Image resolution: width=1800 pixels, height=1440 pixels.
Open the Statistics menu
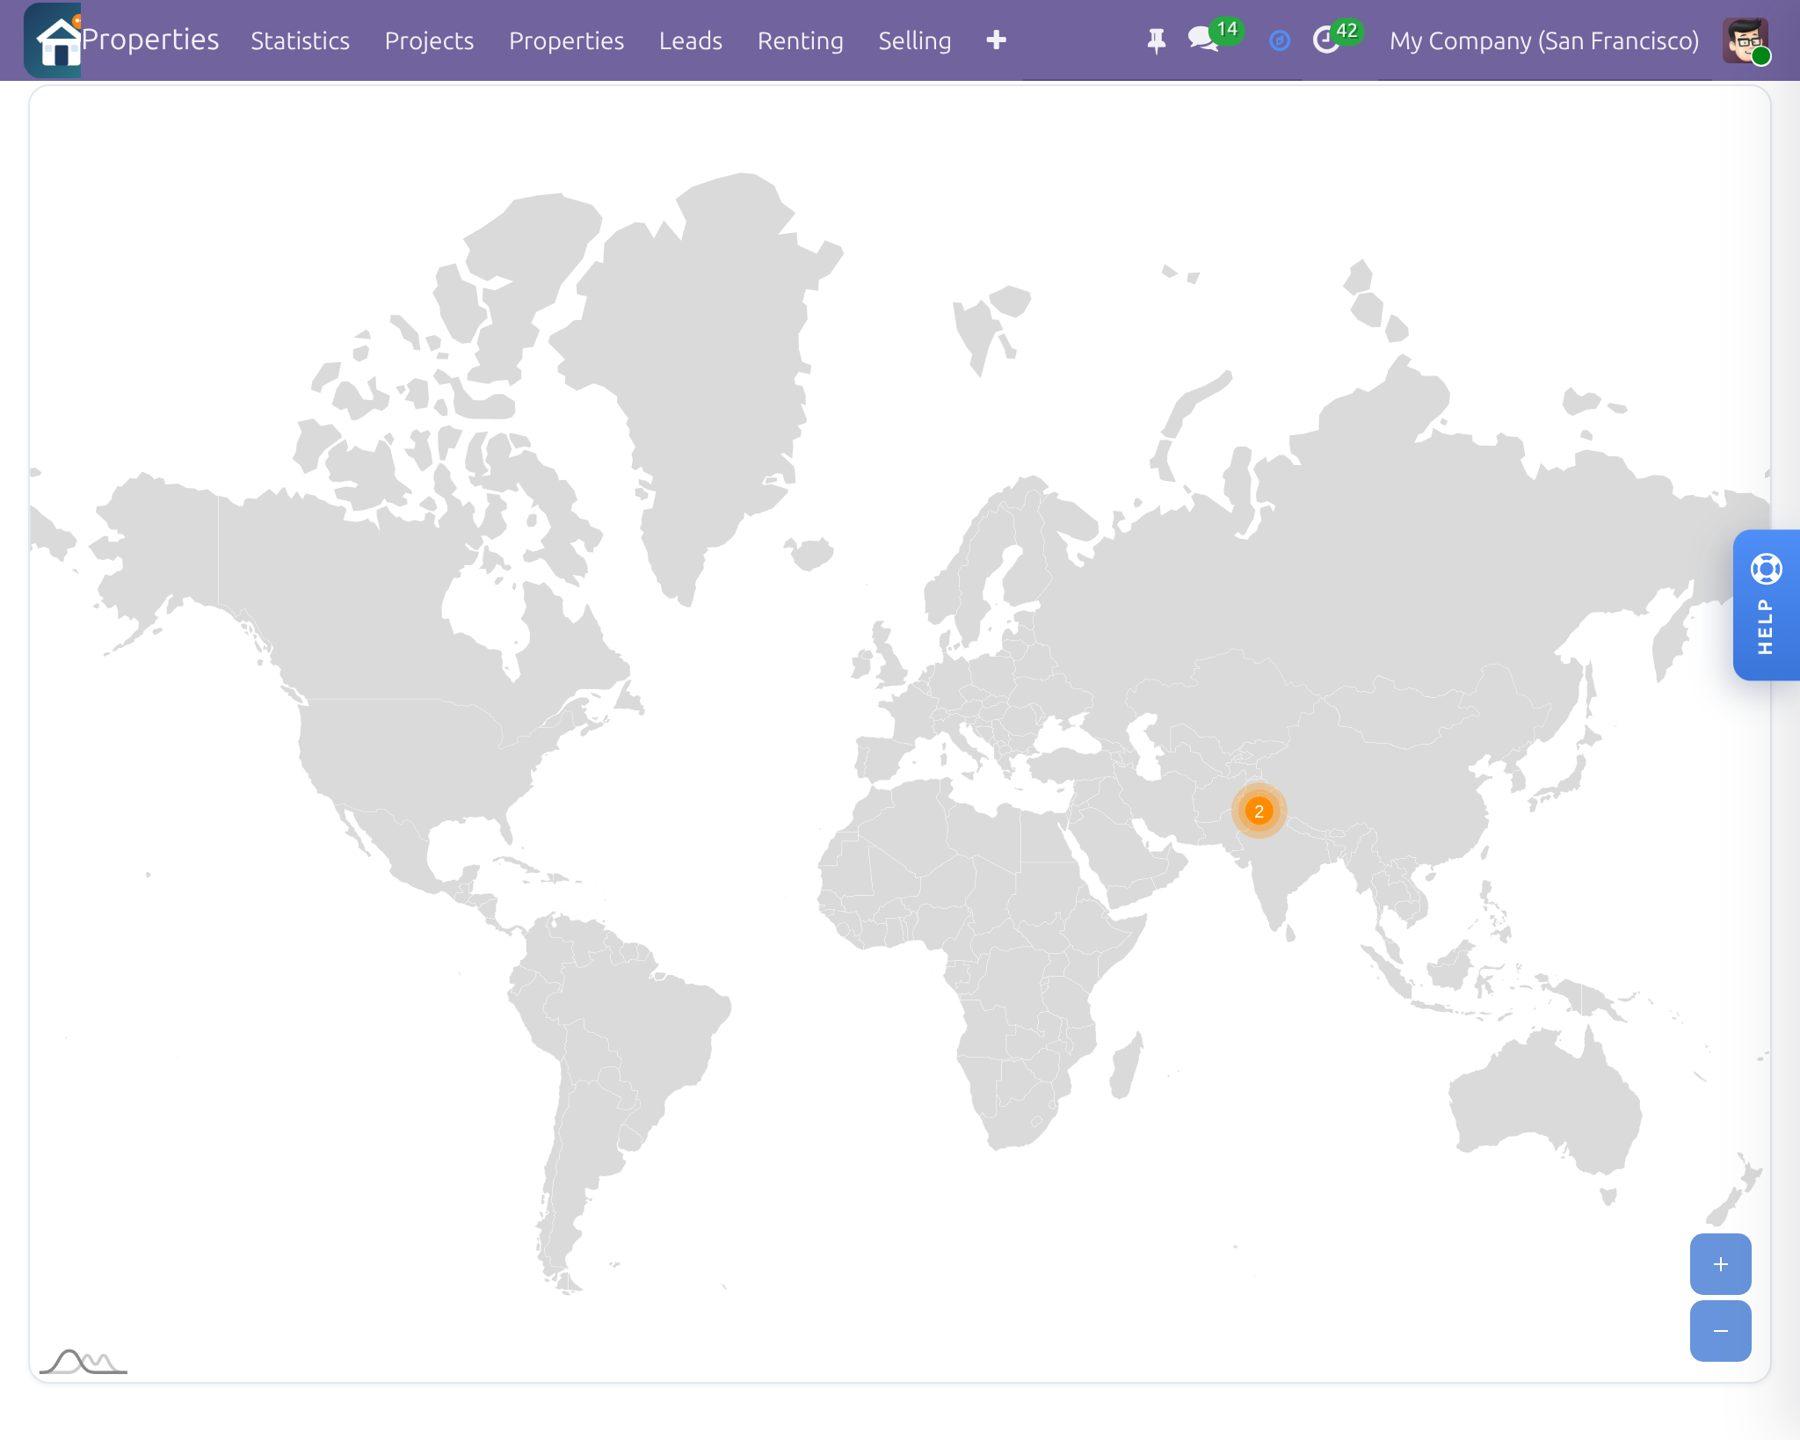pos(300,41)
